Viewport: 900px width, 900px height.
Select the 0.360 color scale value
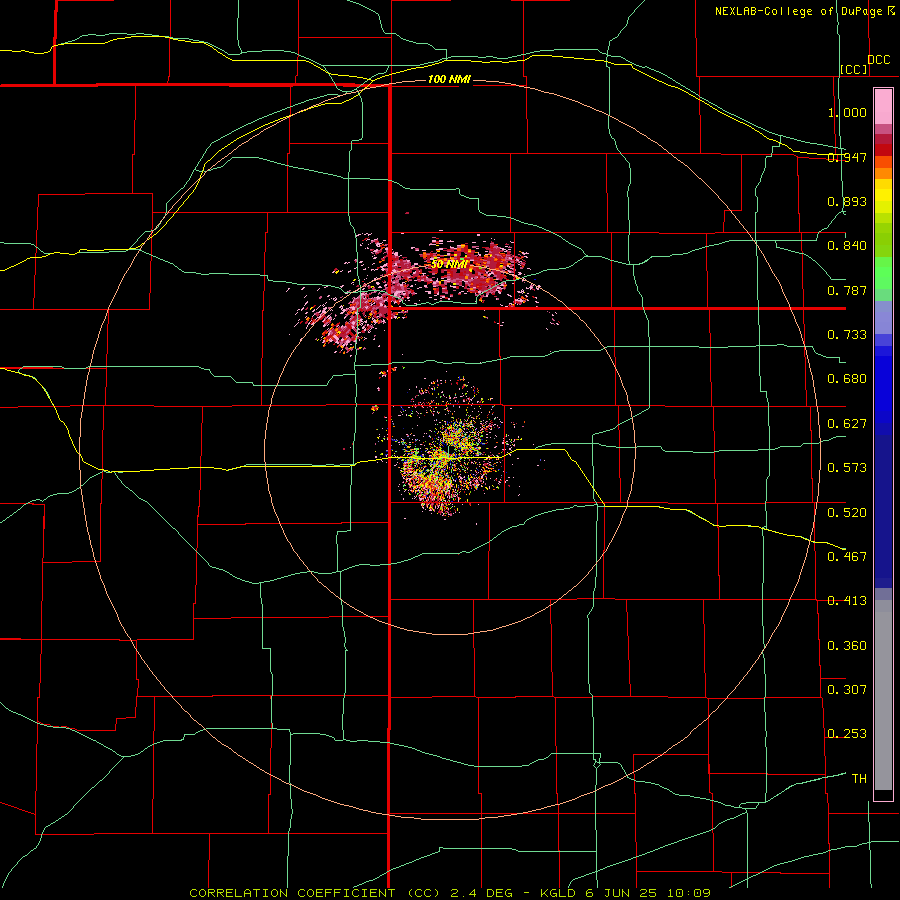(847, 645)
